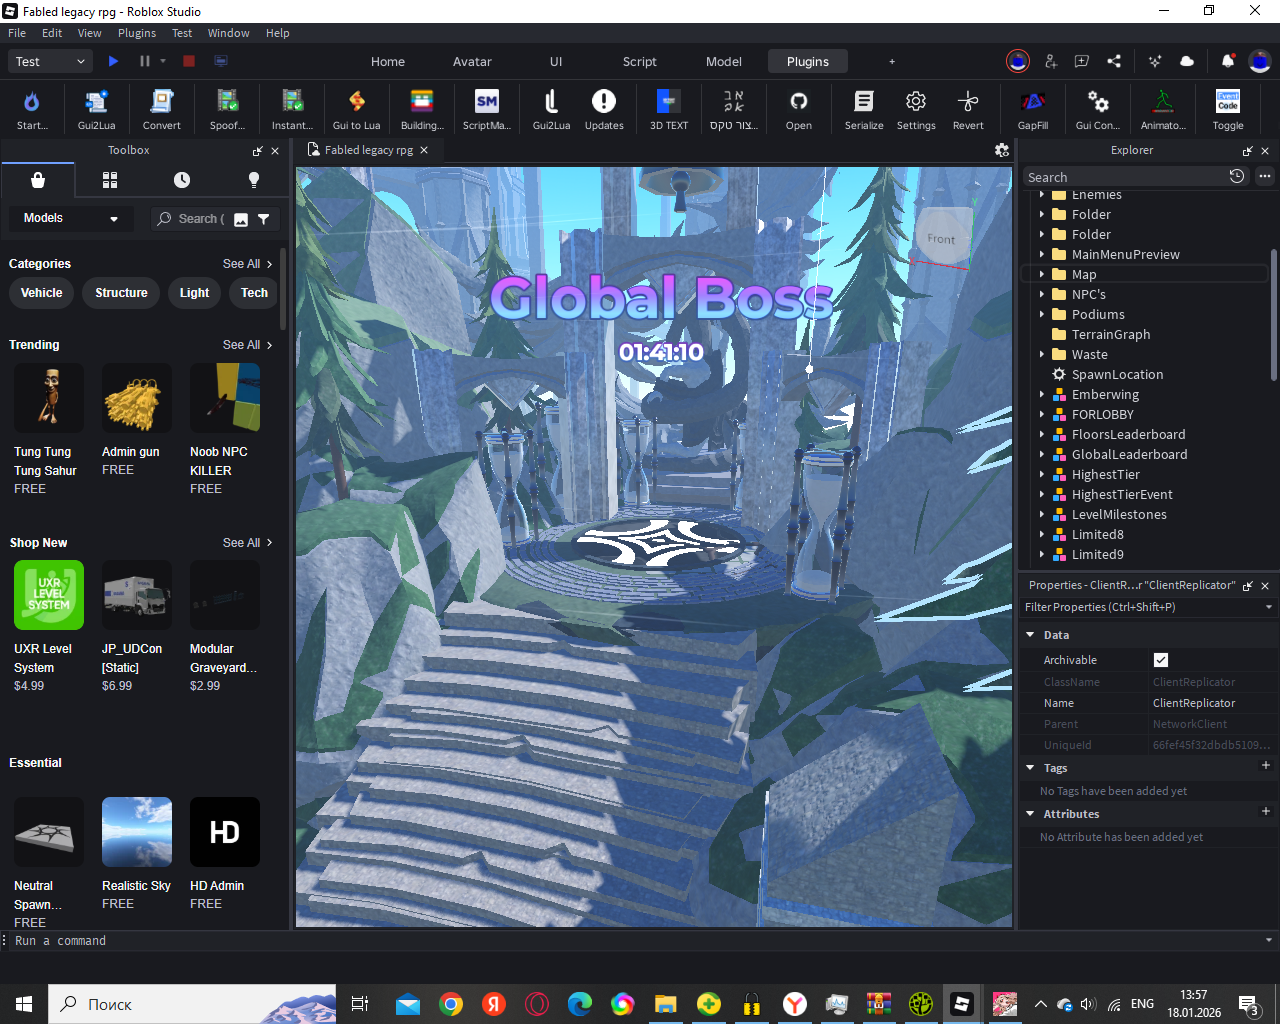The image size is (1280, 1024).
Task: Open Chrome from the taskbar
Action: coord(451,1004)
